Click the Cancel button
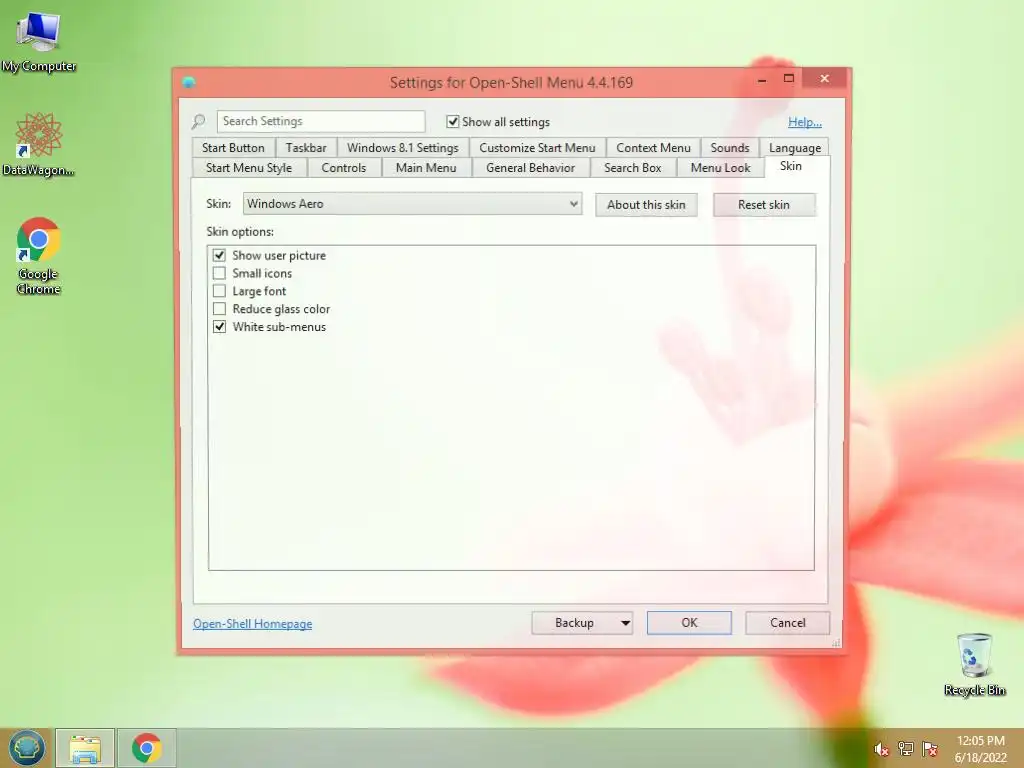The width and height of the screenshot is (1024, 768). tap(788, 623)
